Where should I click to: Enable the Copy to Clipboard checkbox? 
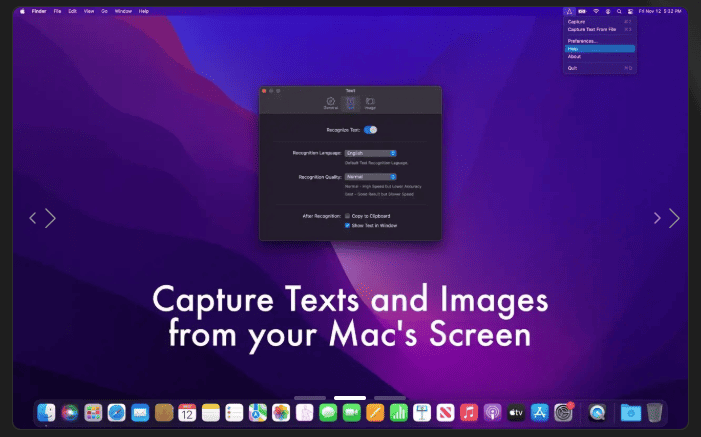(347, 216)
